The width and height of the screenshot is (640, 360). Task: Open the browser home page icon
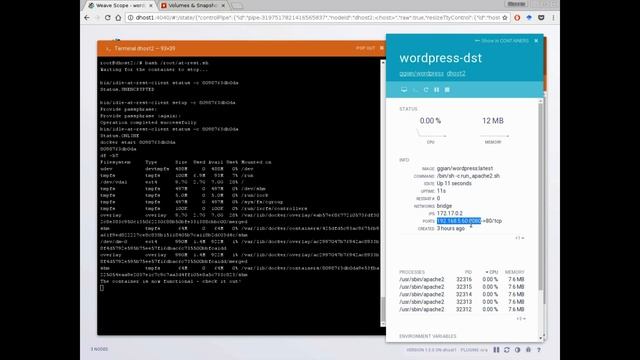pos(118,18)
